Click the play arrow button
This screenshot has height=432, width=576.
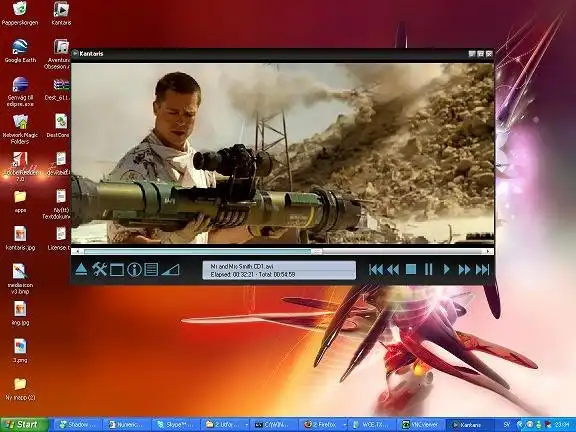446,270
